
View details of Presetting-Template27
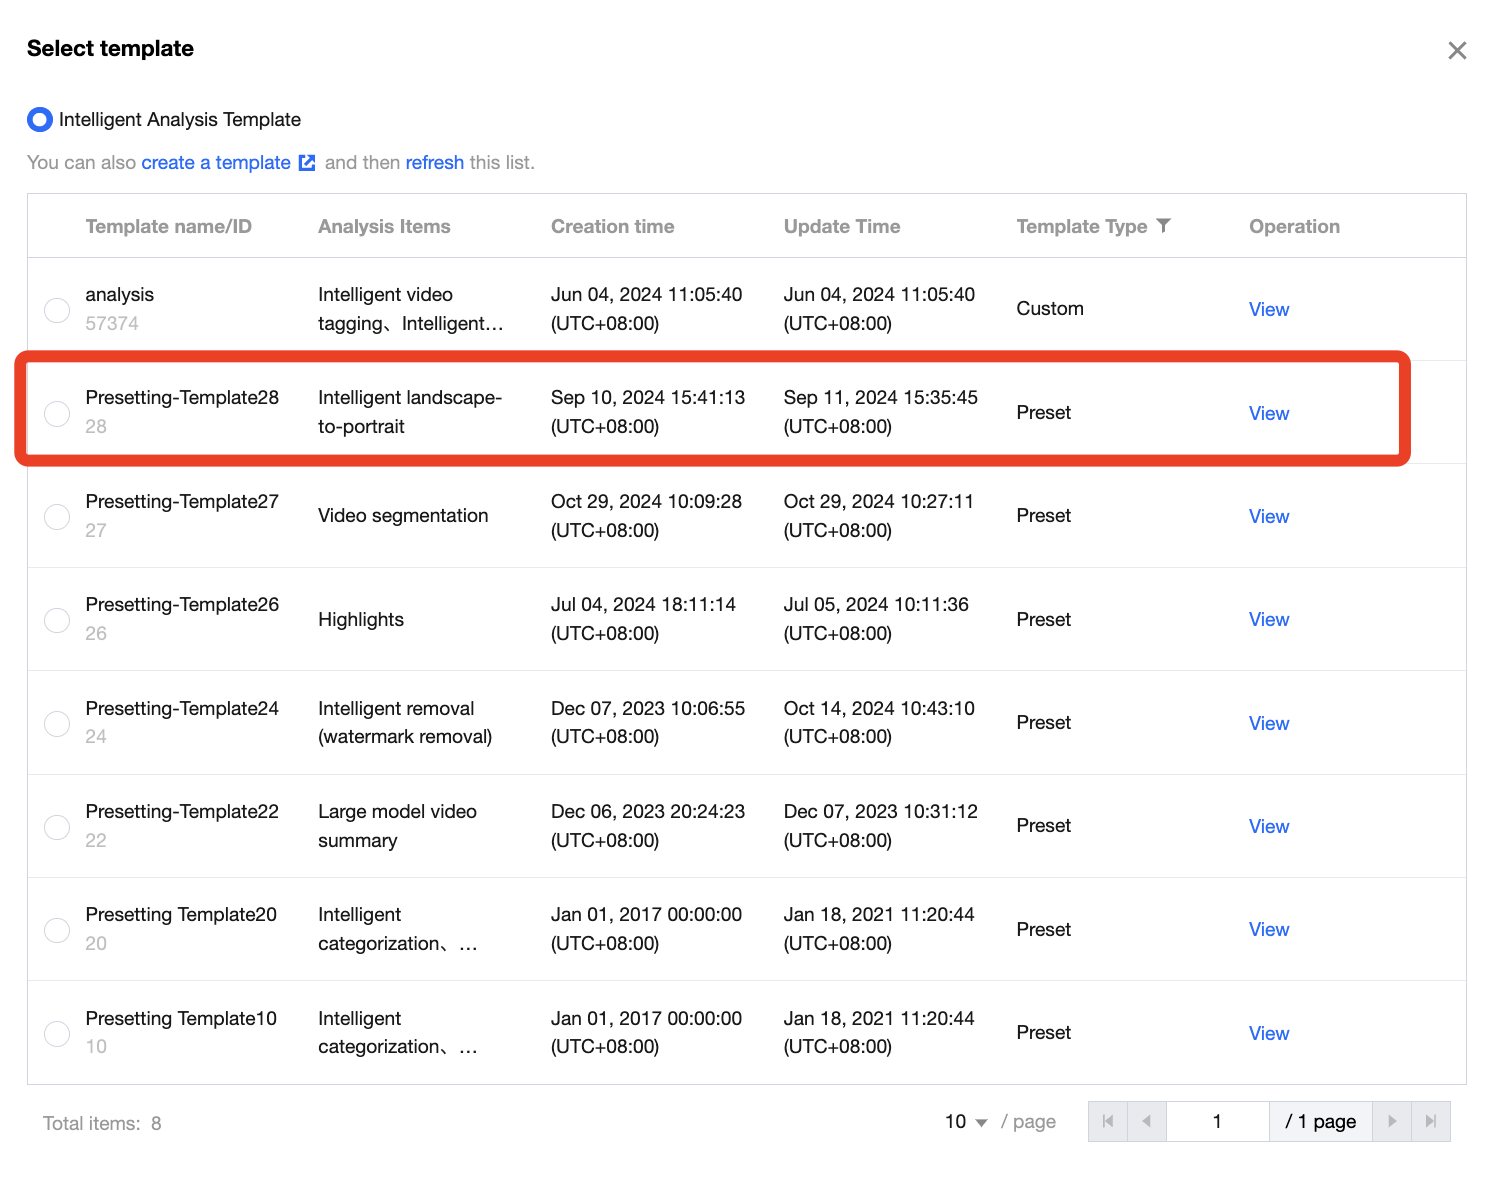click(1268, 517)
